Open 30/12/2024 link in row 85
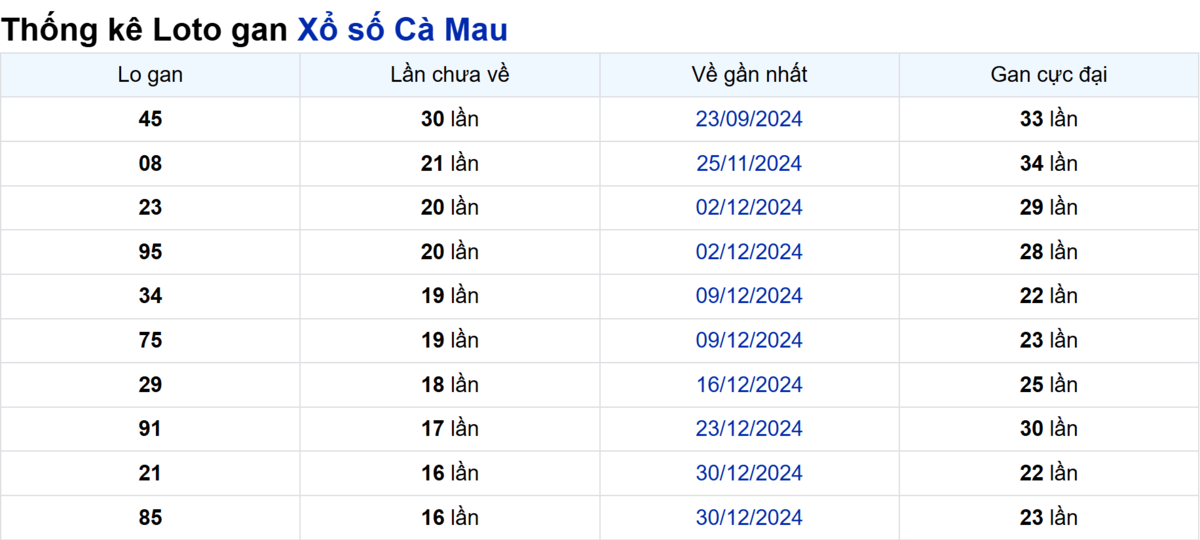 point(749,518)
